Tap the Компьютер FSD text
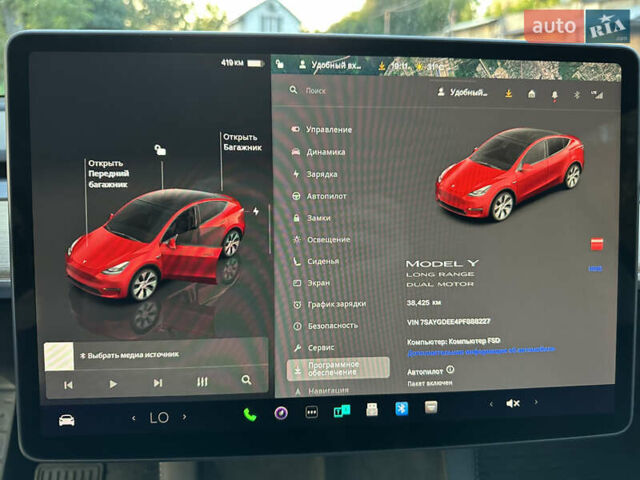 point(453,341)
